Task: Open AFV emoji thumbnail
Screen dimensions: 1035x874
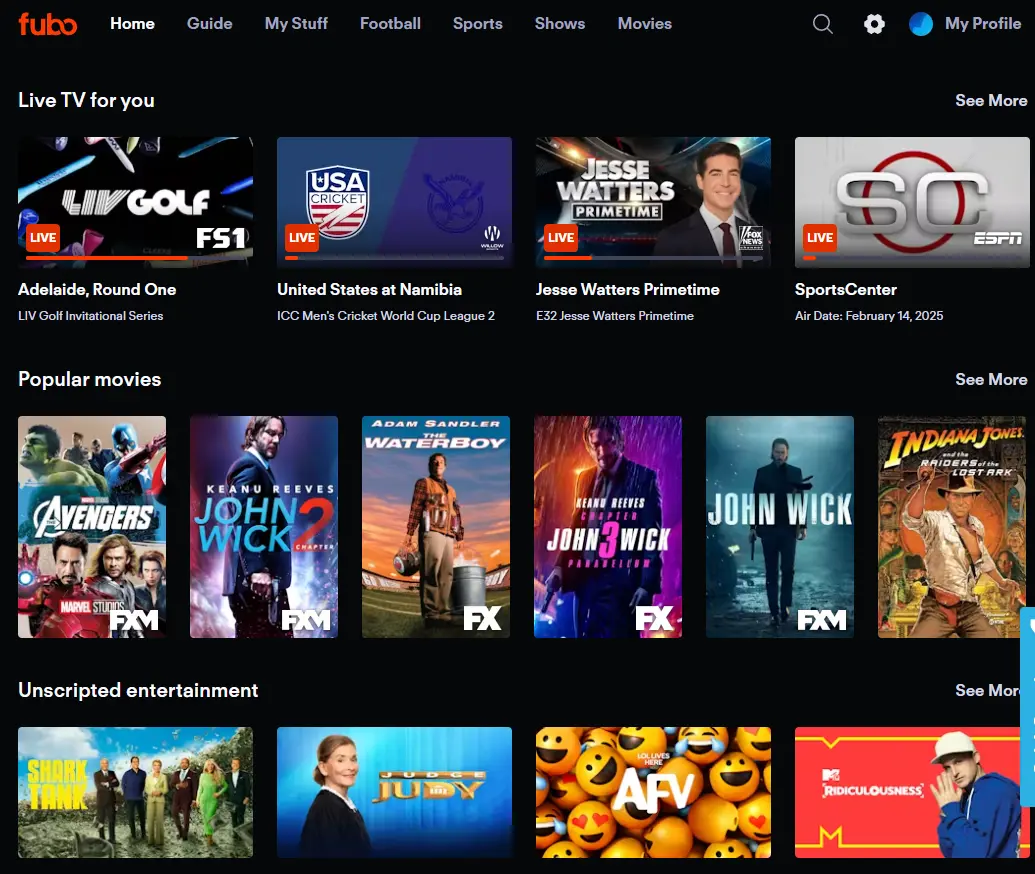Action: pyautogui.click(x=653, y=792)
